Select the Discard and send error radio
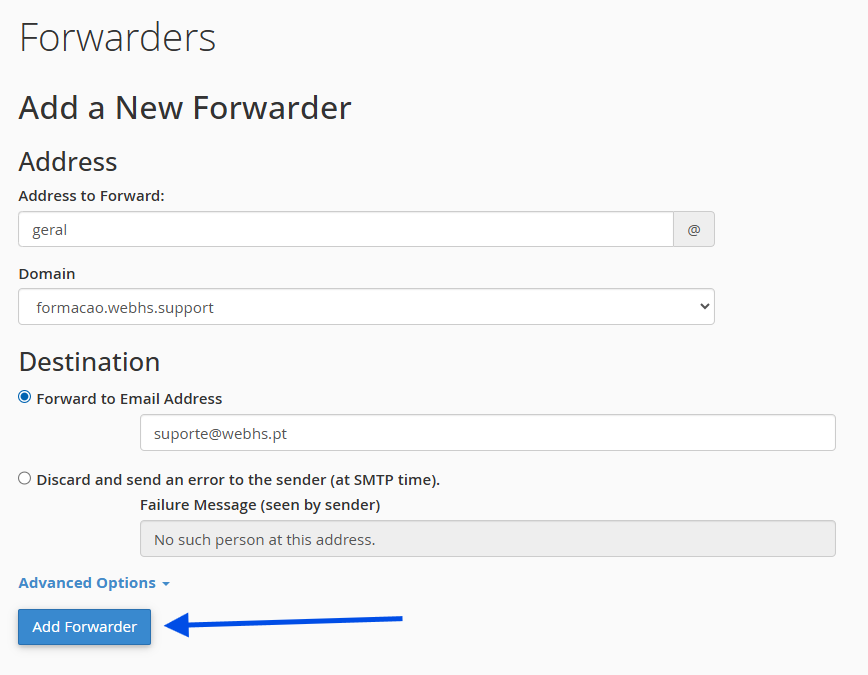This screenshot has height=675, width=868. (x=25, y=478)
